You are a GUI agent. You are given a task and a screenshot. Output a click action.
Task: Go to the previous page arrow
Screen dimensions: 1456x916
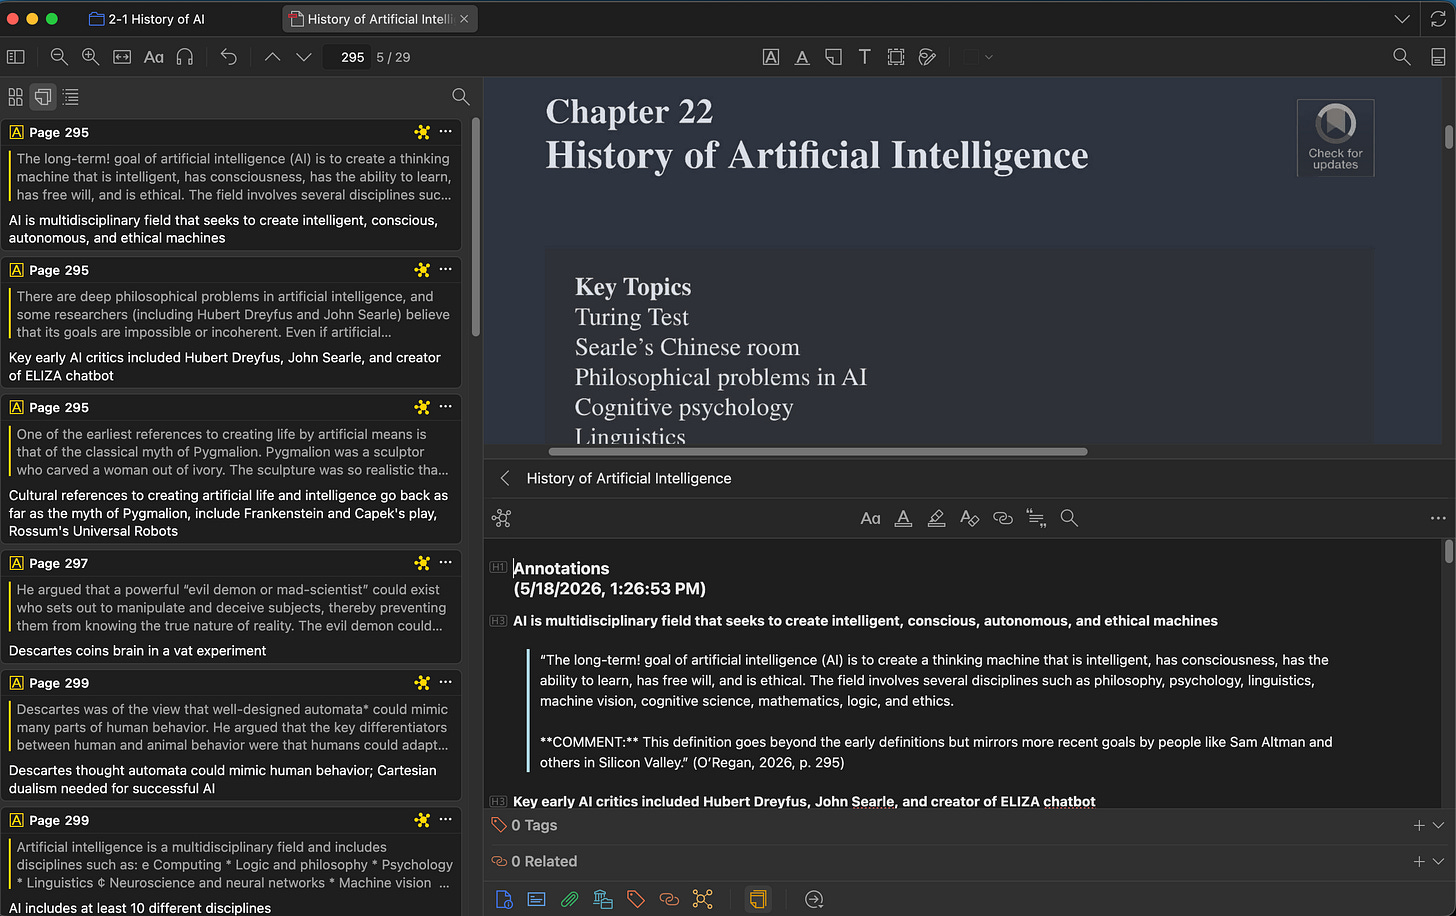272,57
